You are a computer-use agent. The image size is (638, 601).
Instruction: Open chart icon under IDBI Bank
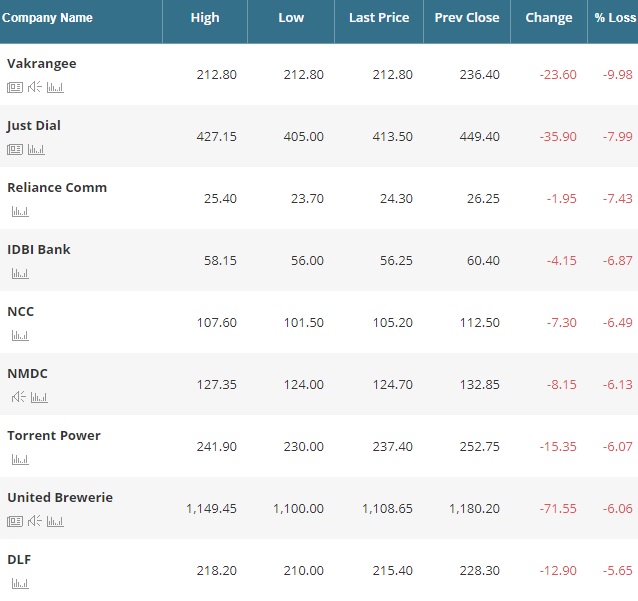20,273
